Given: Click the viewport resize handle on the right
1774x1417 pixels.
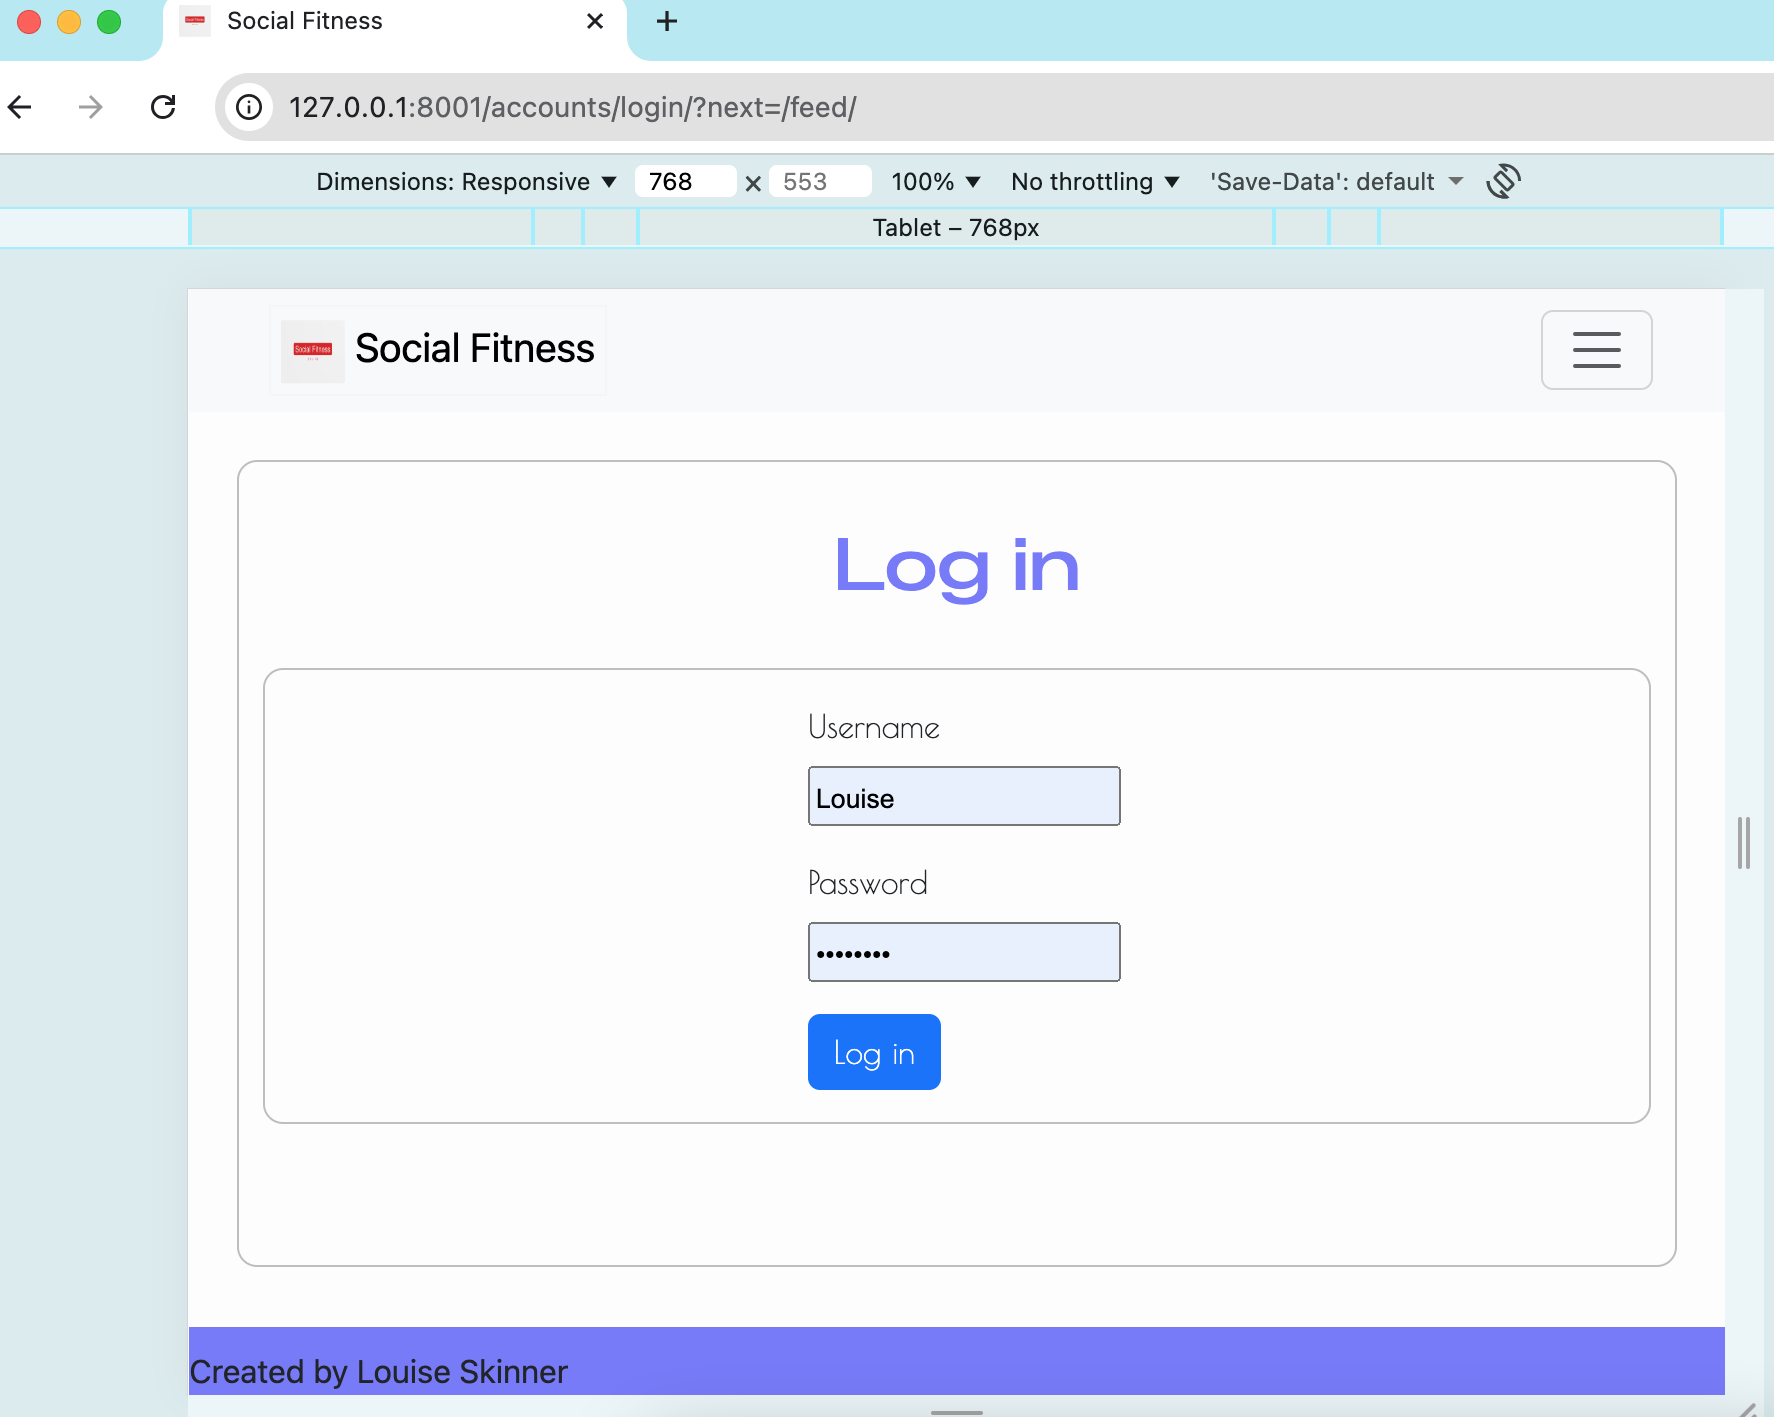Looking at the screenshot, I should pos(1743,842).
